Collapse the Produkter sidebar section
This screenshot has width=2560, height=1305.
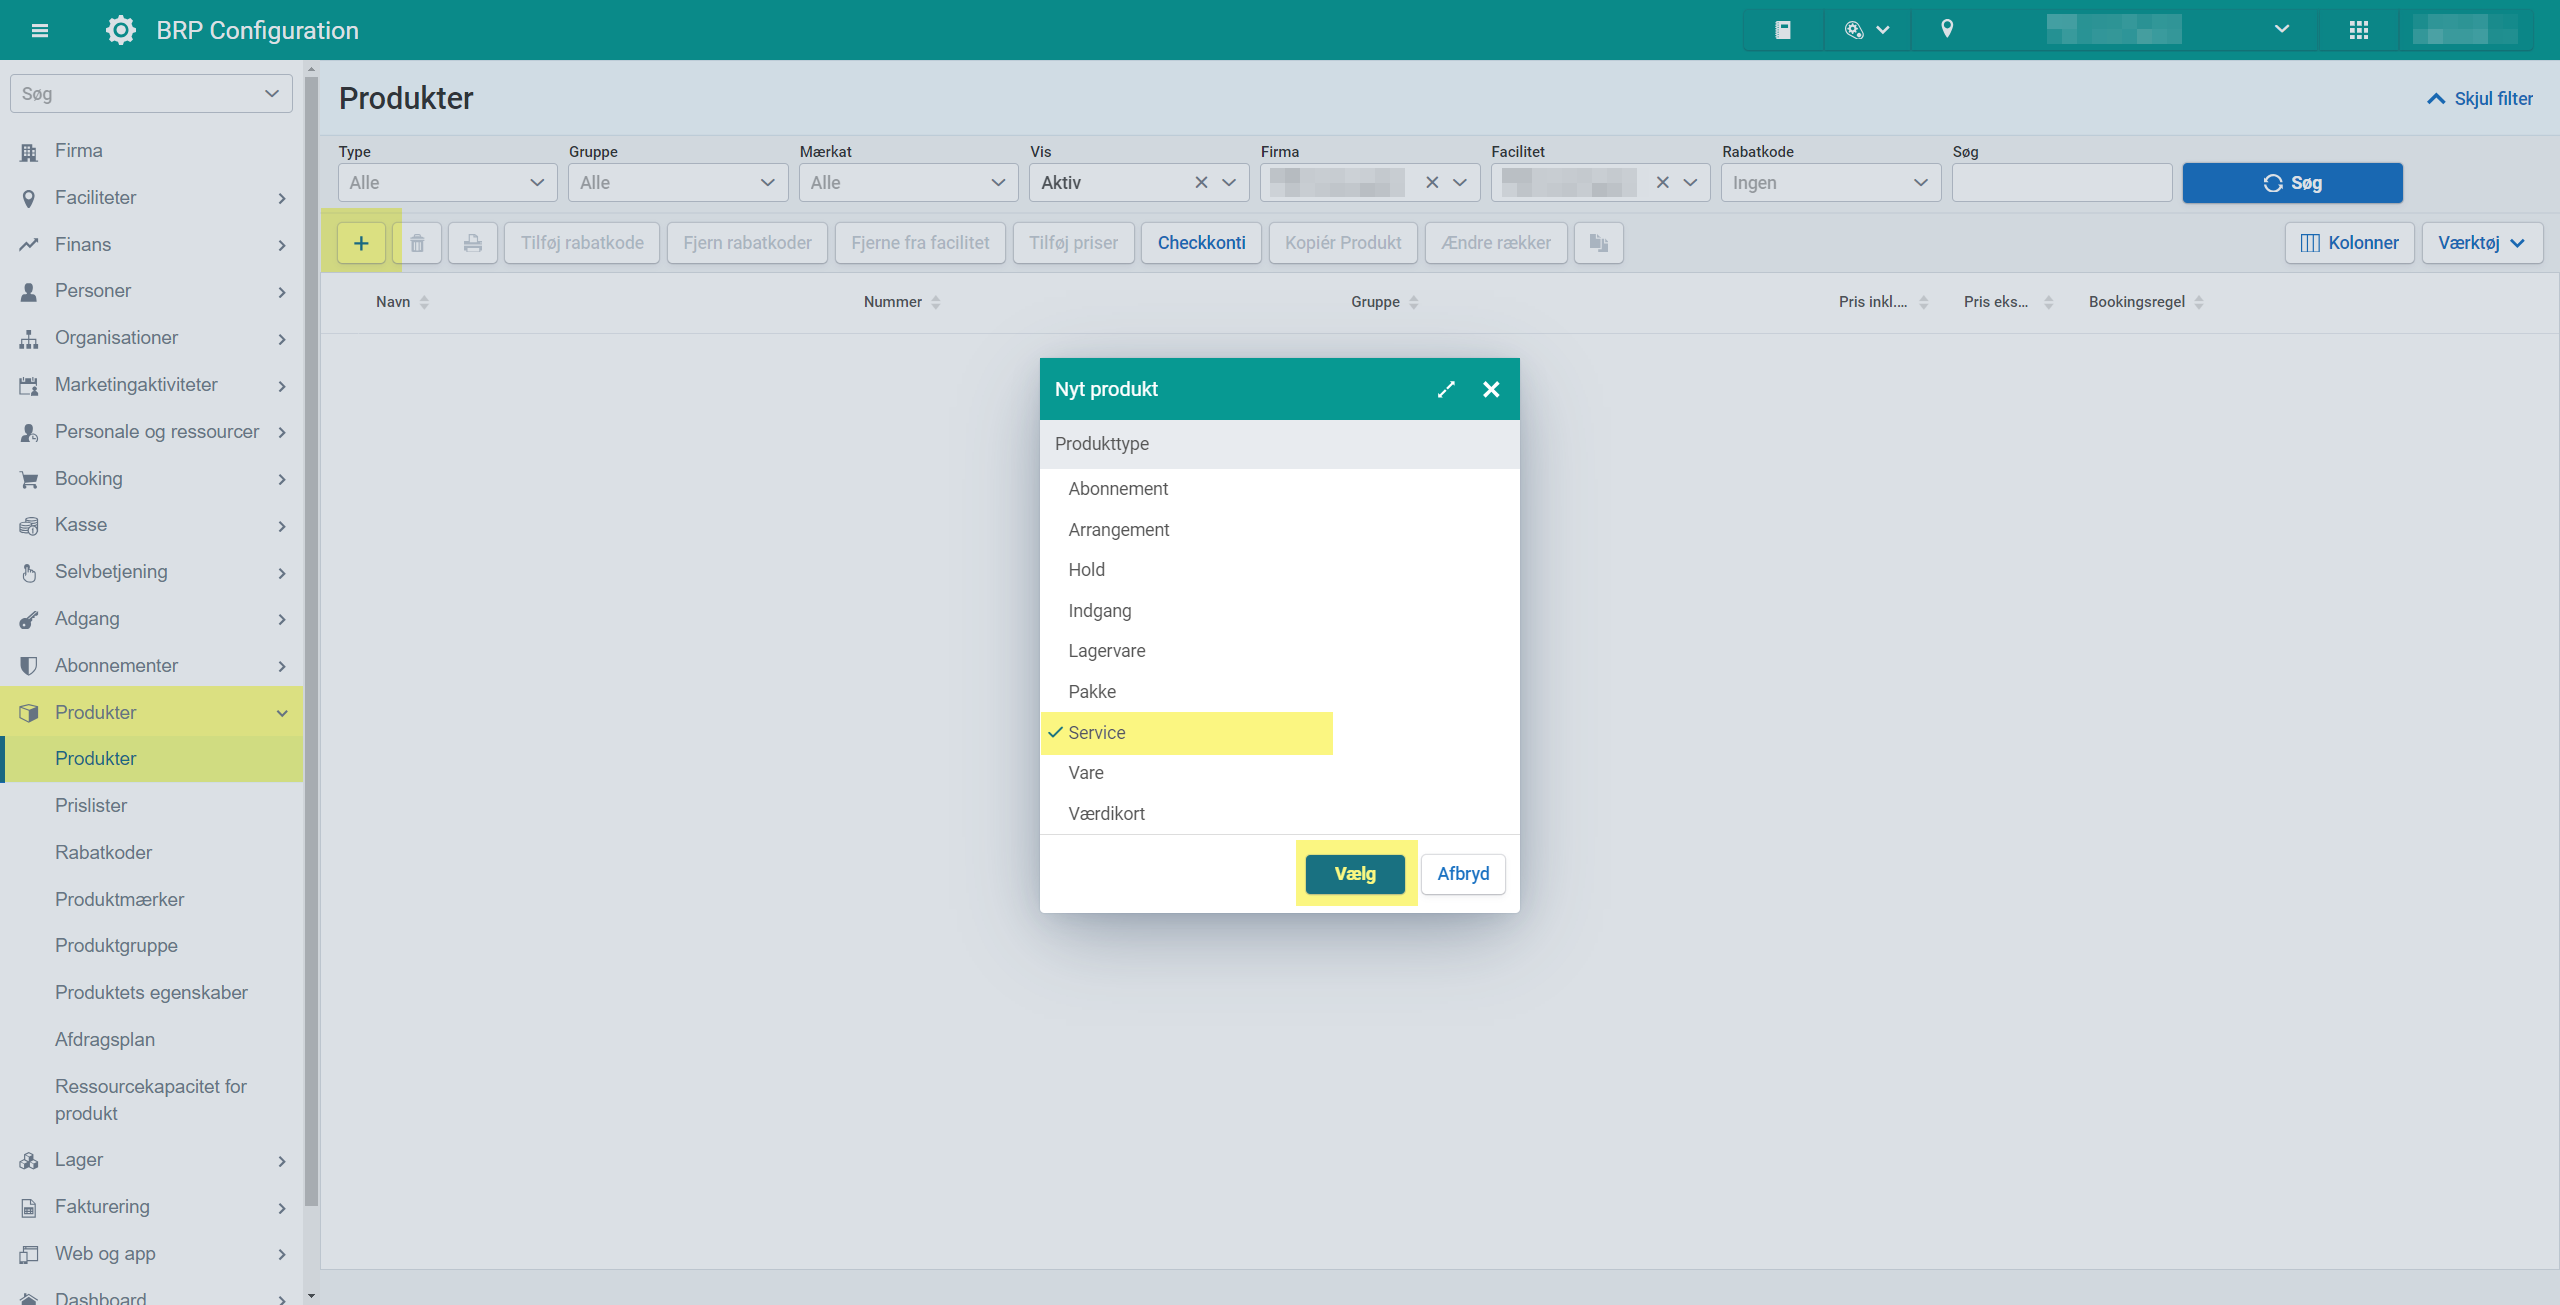[282, 713]
